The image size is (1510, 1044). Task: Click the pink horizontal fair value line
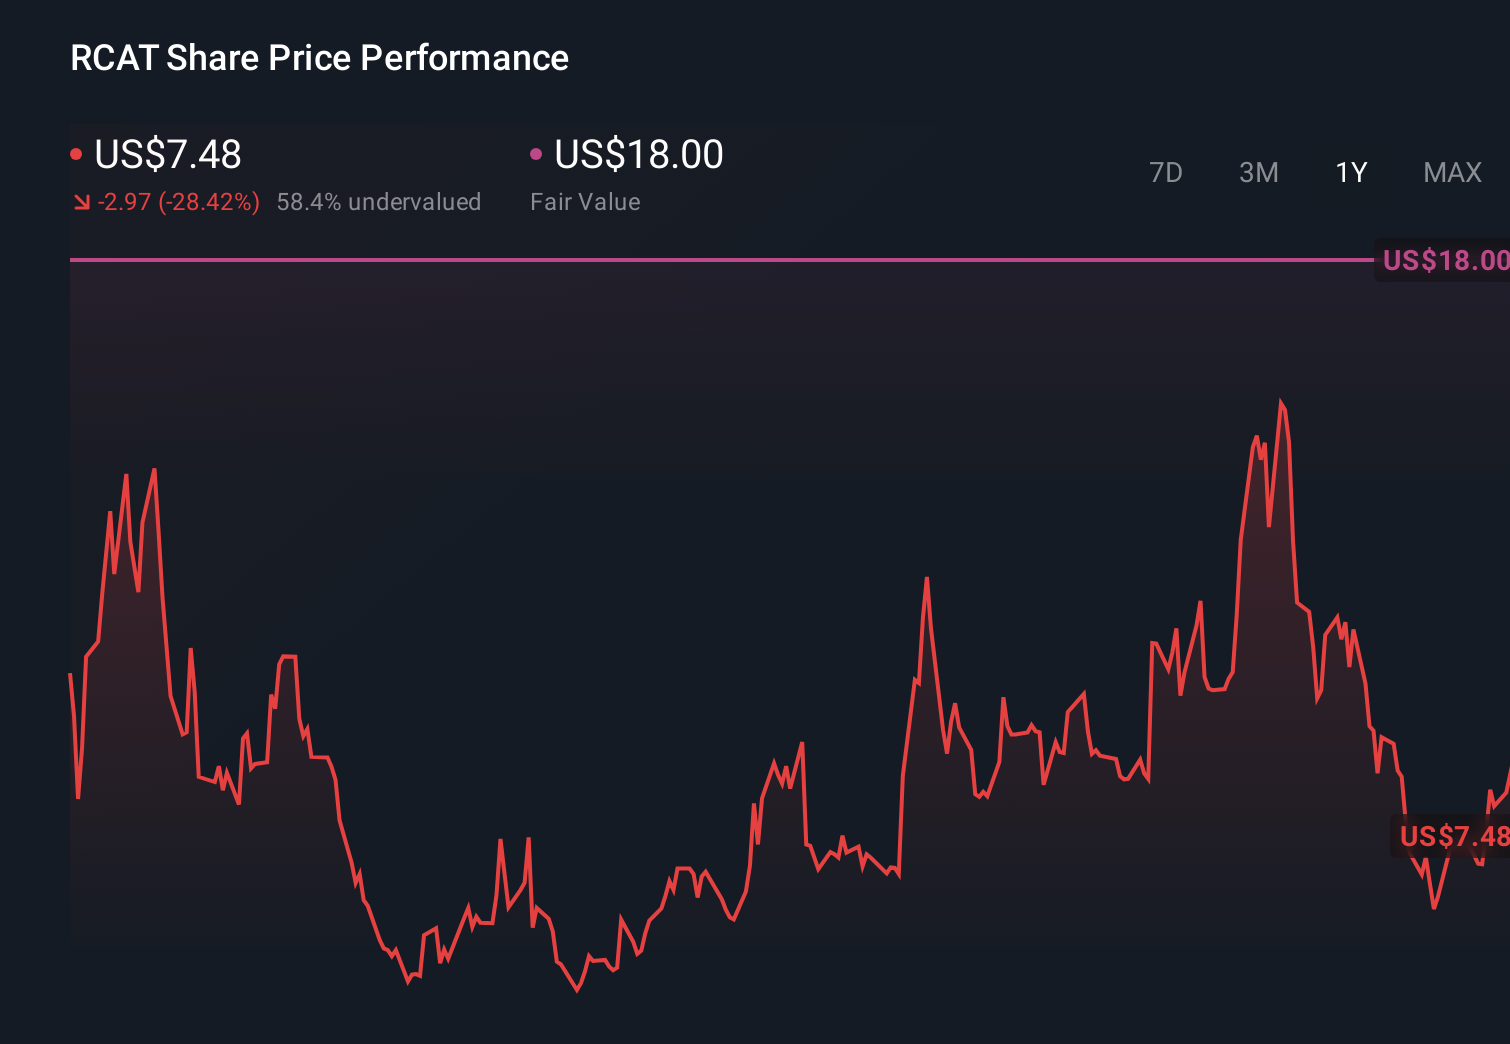(x=700, y=260)
